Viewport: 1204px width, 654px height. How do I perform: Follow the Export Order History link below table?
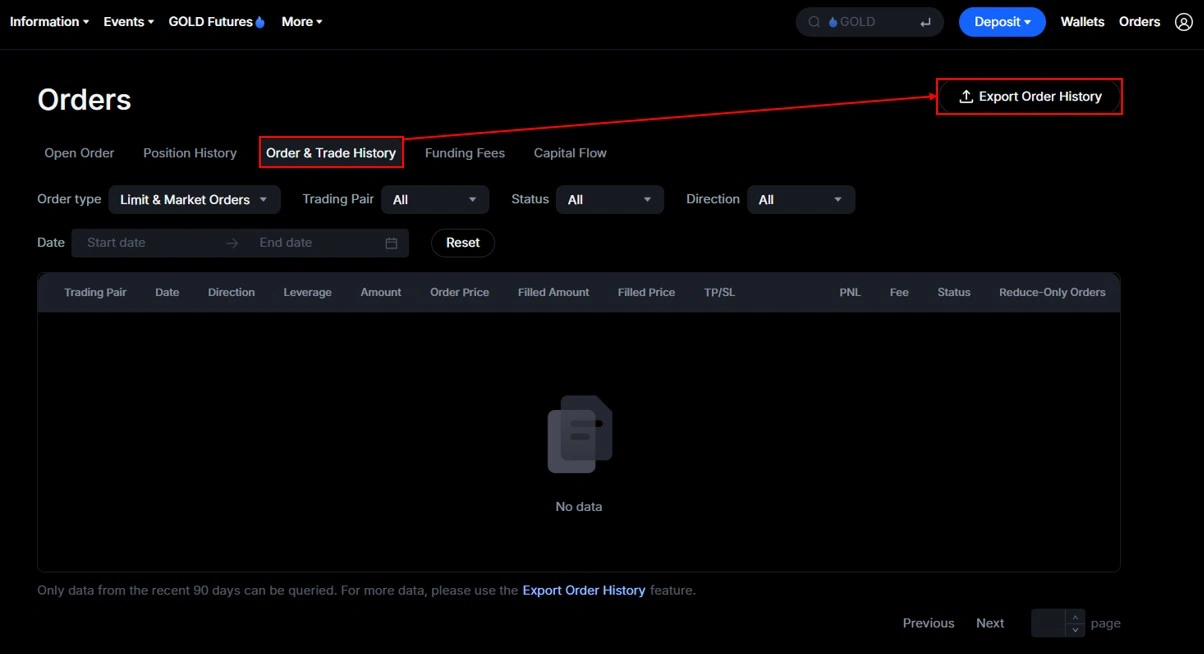[x=584, y=591]
